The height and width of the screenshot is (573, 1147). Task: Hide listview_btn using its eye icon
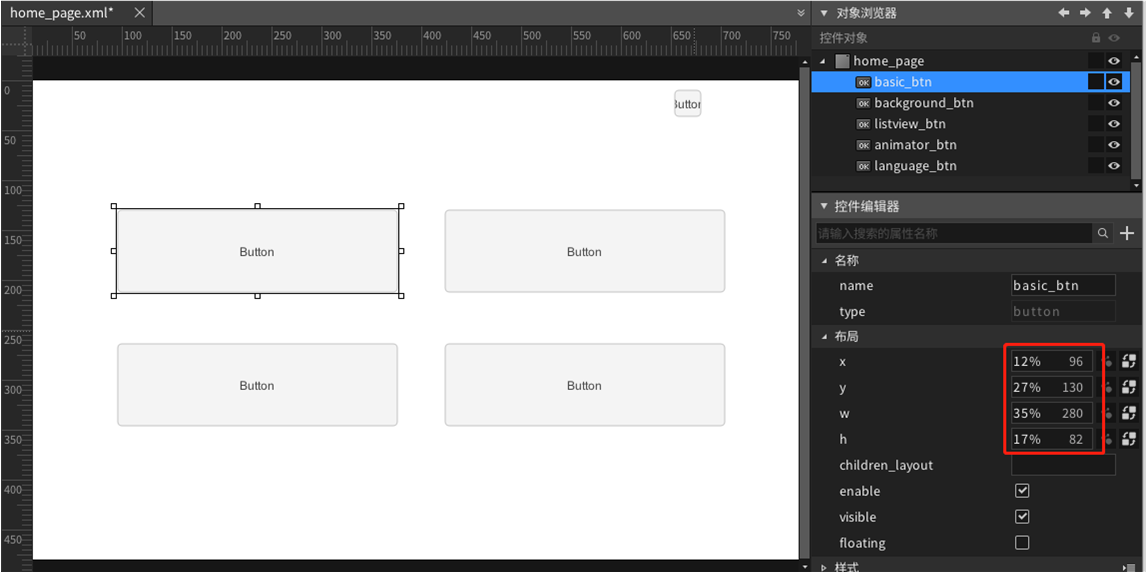point(1114,124)
